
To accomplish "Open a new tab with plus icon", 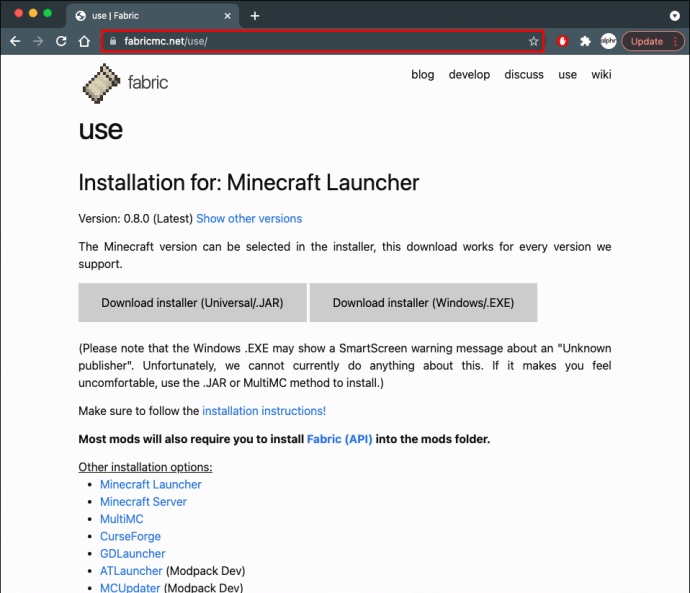I will coord(255,16).
